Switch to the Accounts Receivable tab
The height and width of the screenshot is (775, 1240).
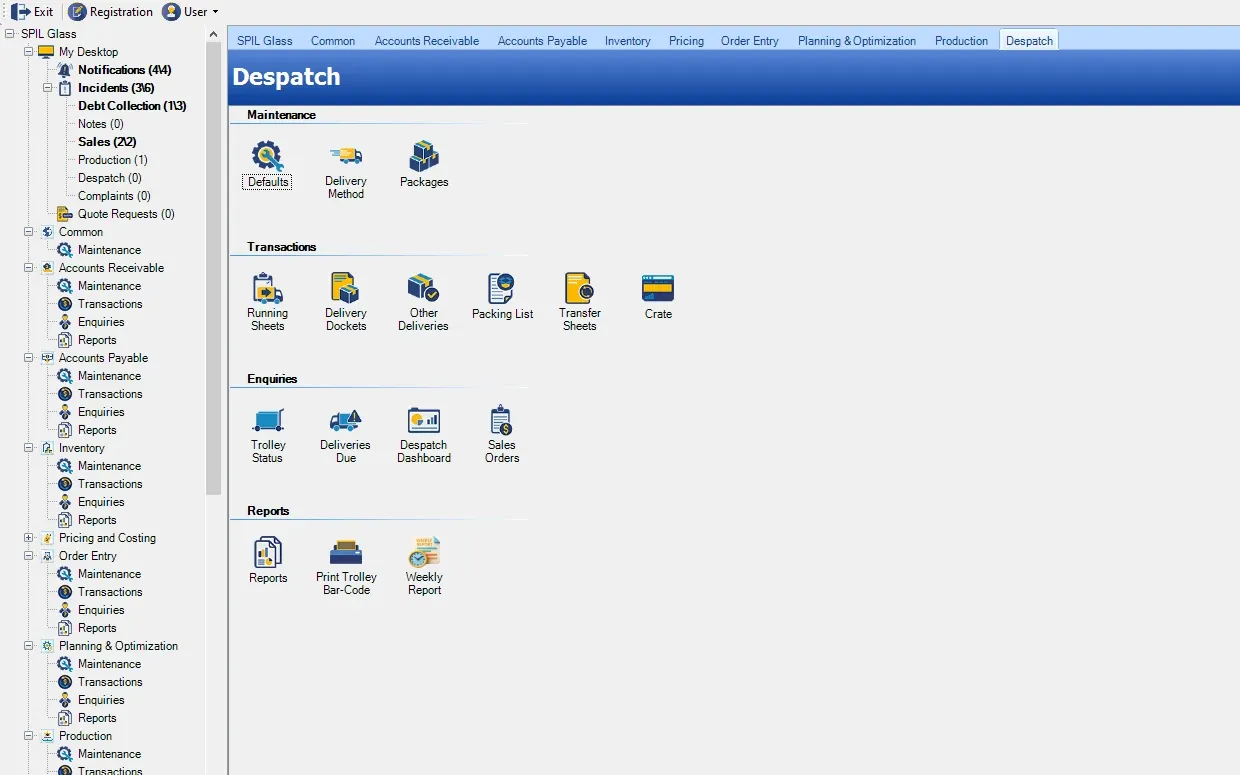point(427,41)
